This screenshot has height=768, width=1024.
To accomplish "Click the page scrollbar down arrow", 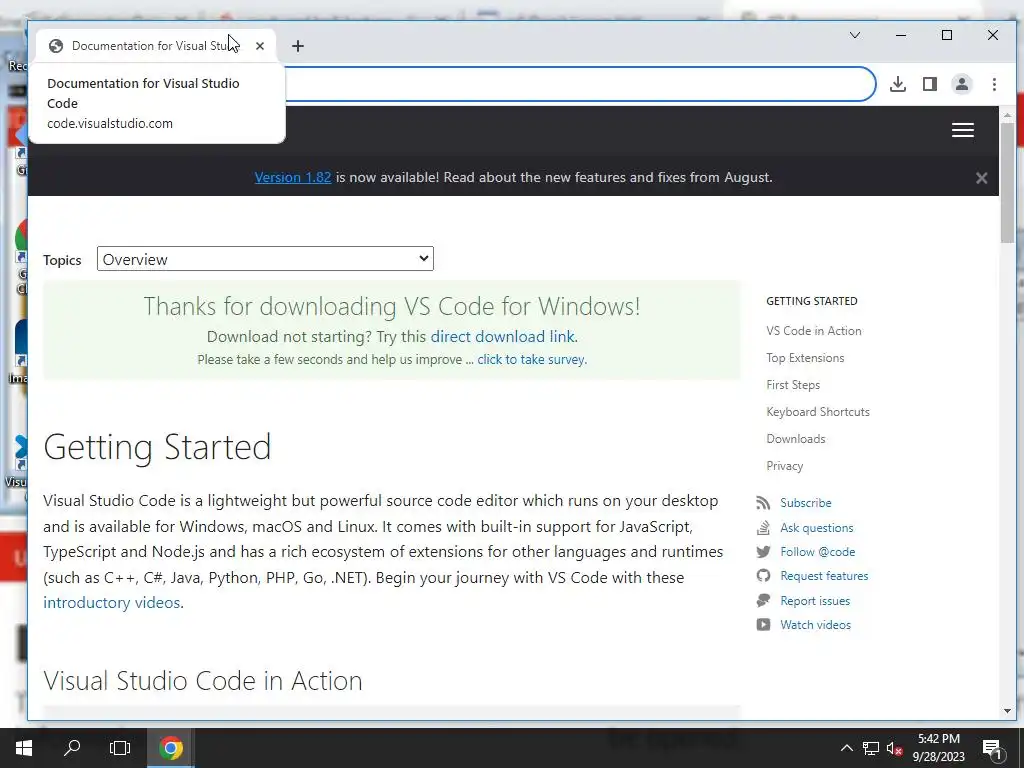I will (1007, 711).
